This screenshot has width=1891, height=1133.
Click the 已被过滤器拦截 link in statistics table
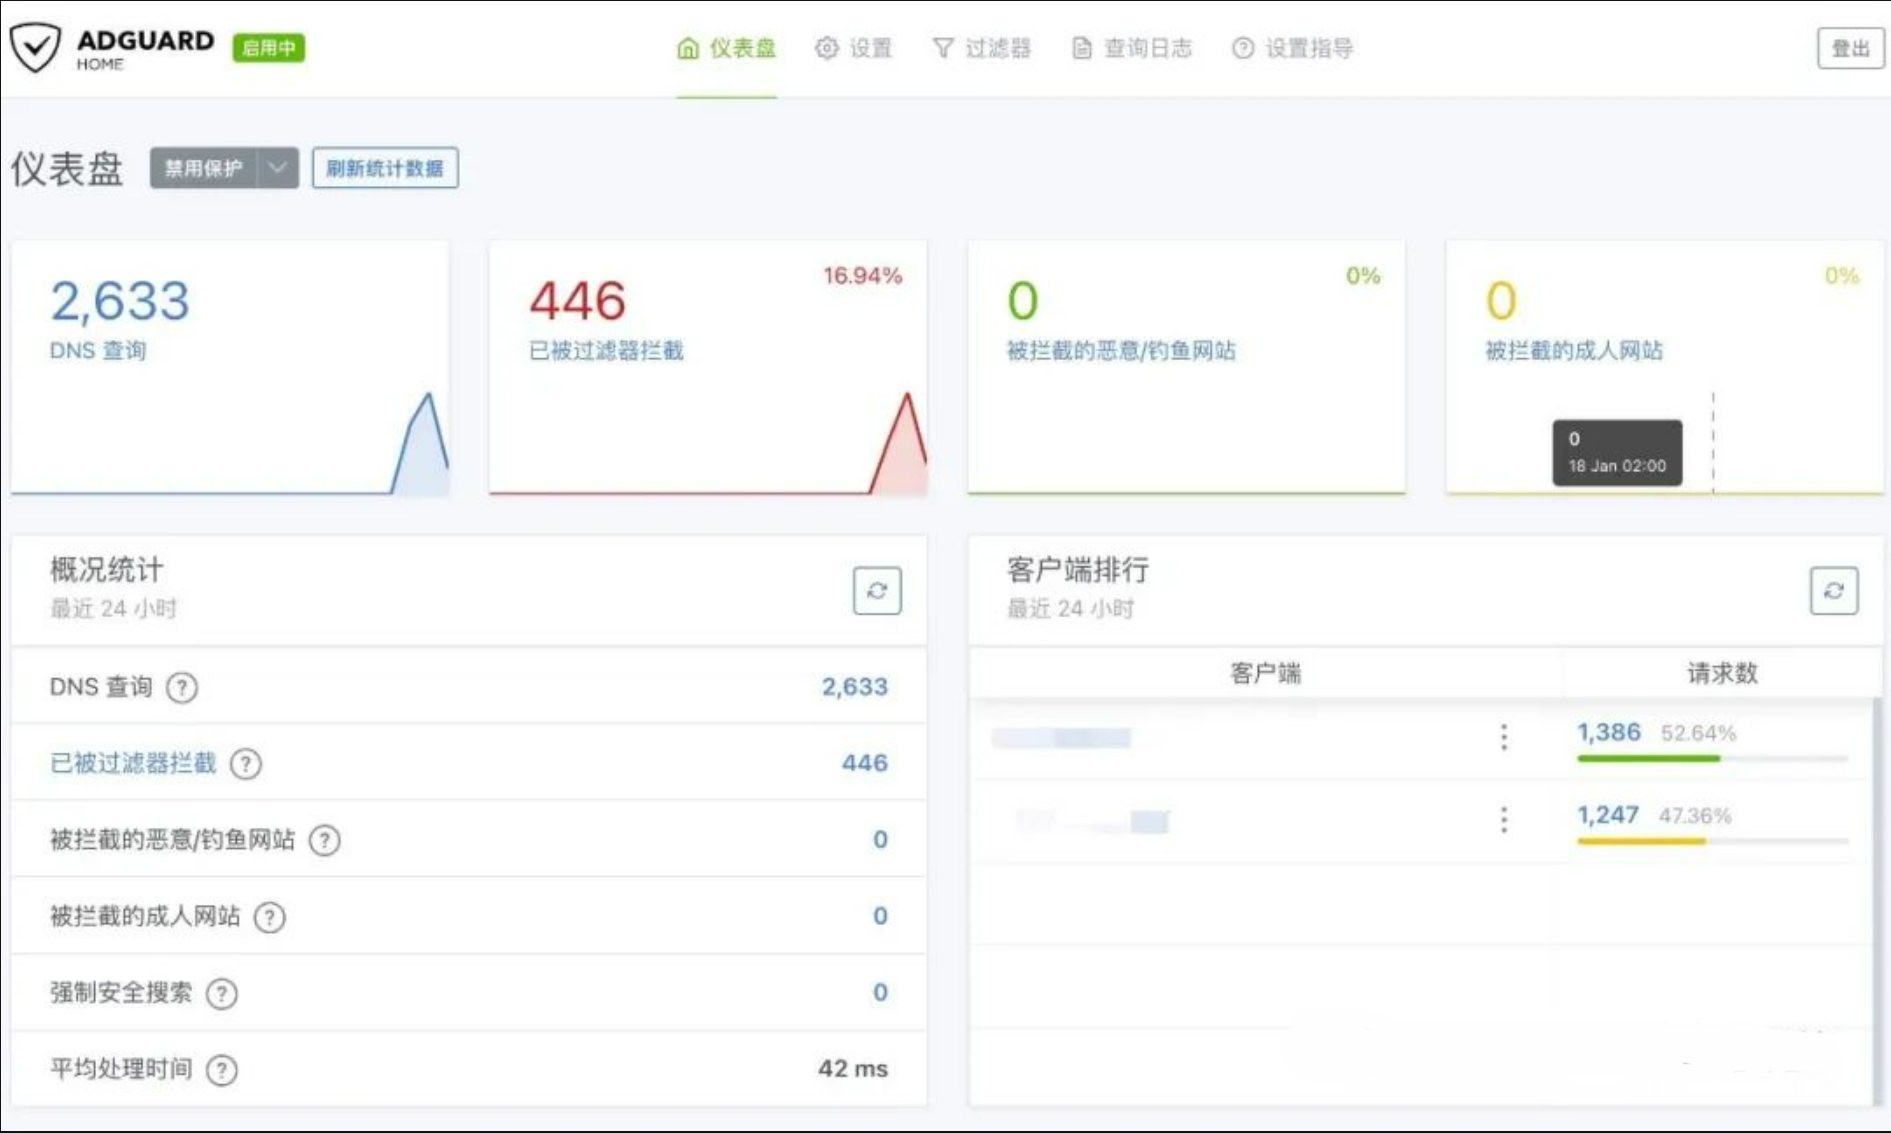[x=133, y=764]
